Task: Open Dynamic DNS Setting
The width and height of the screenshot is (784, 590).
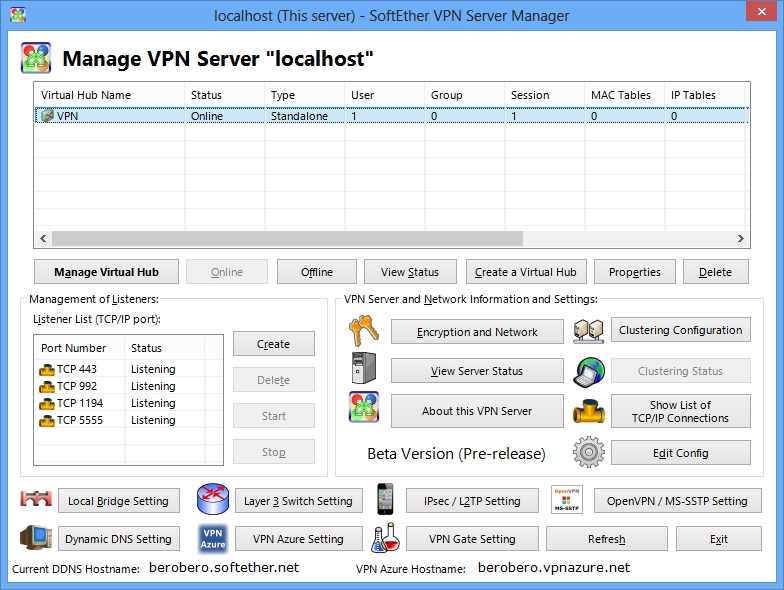Action: click(x=119, y=539)
